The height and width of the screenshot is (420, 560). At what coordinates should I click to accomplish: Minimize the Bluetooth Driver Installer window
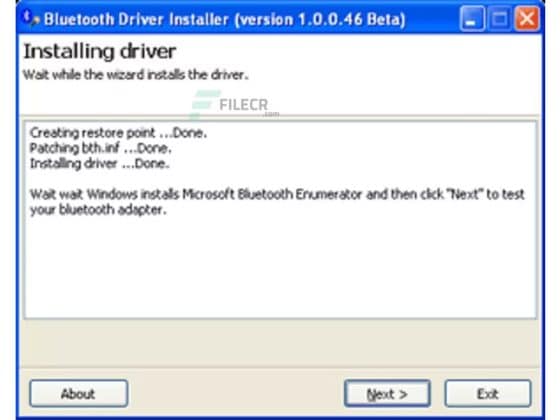(x=472, y=19)
